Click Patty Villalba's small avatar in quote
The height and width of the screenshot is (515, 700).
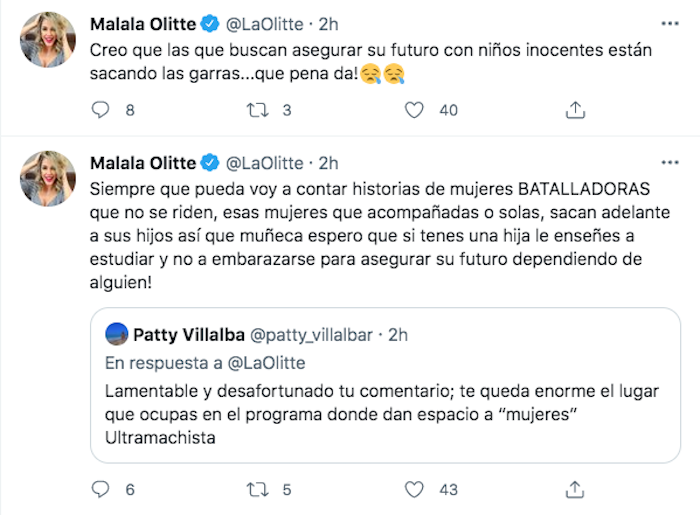115,333
